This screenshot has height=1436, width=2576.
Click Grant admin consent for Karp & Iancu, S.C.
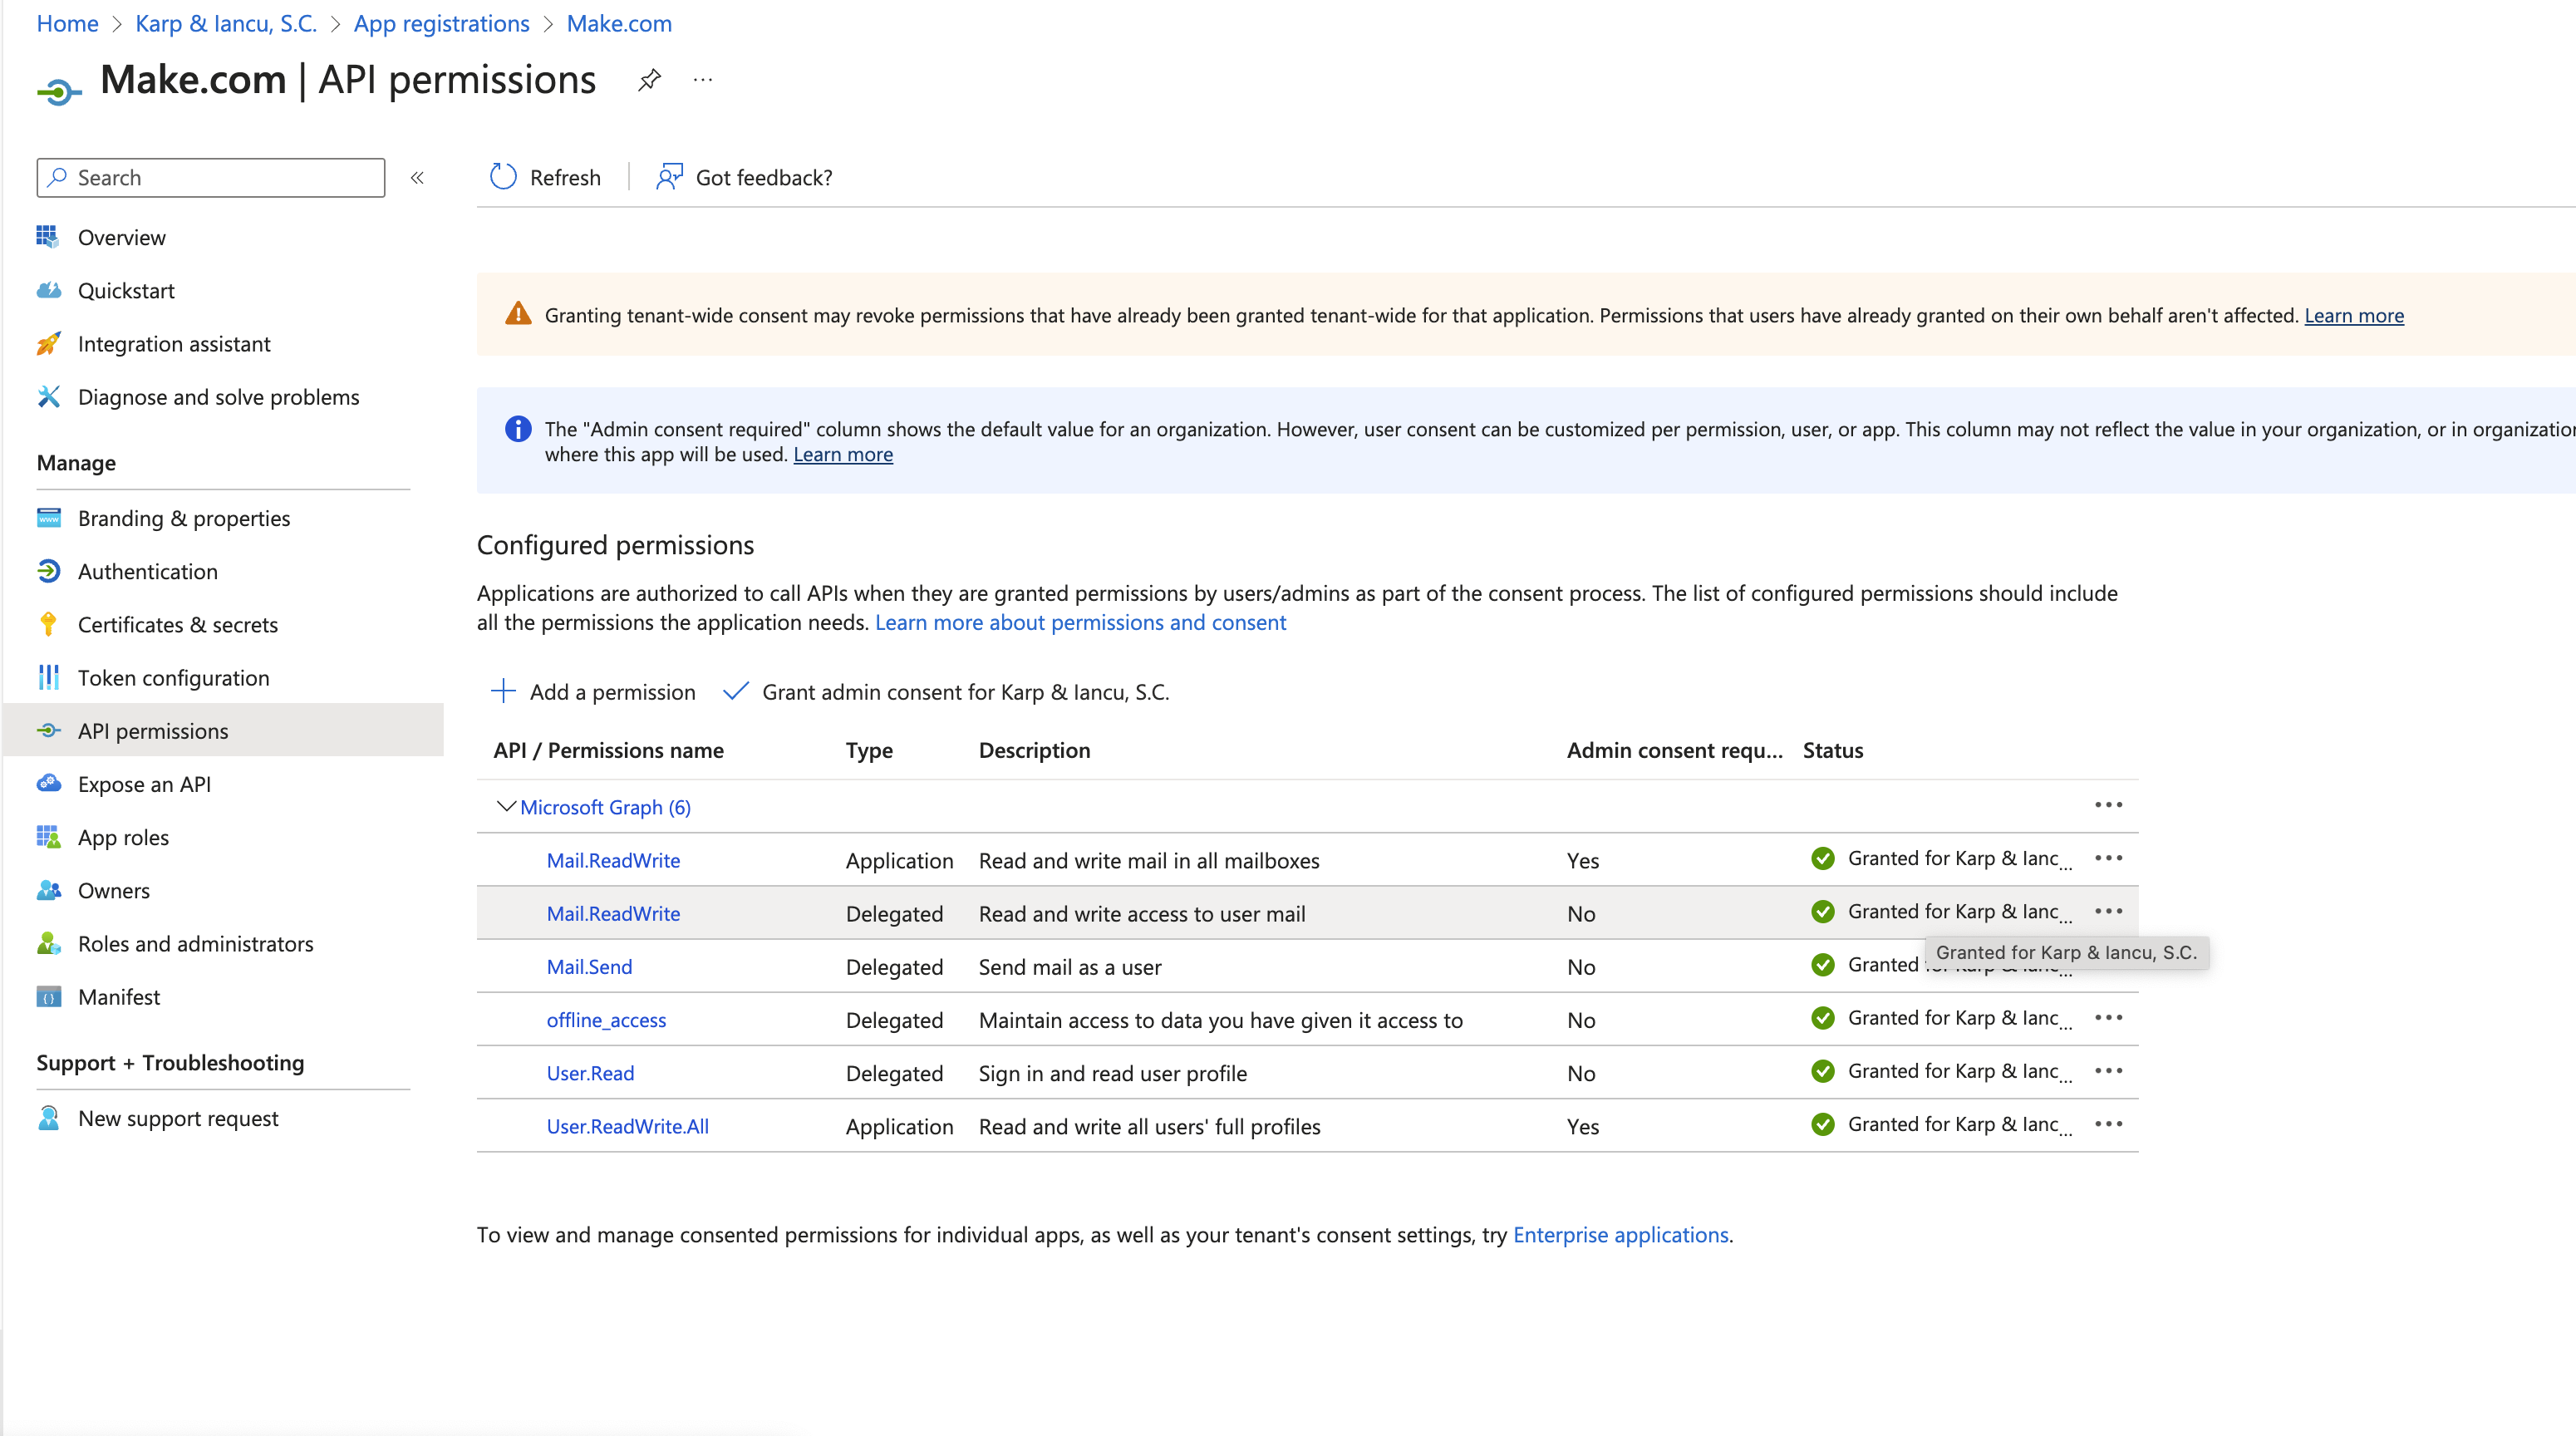coord(946,691)
